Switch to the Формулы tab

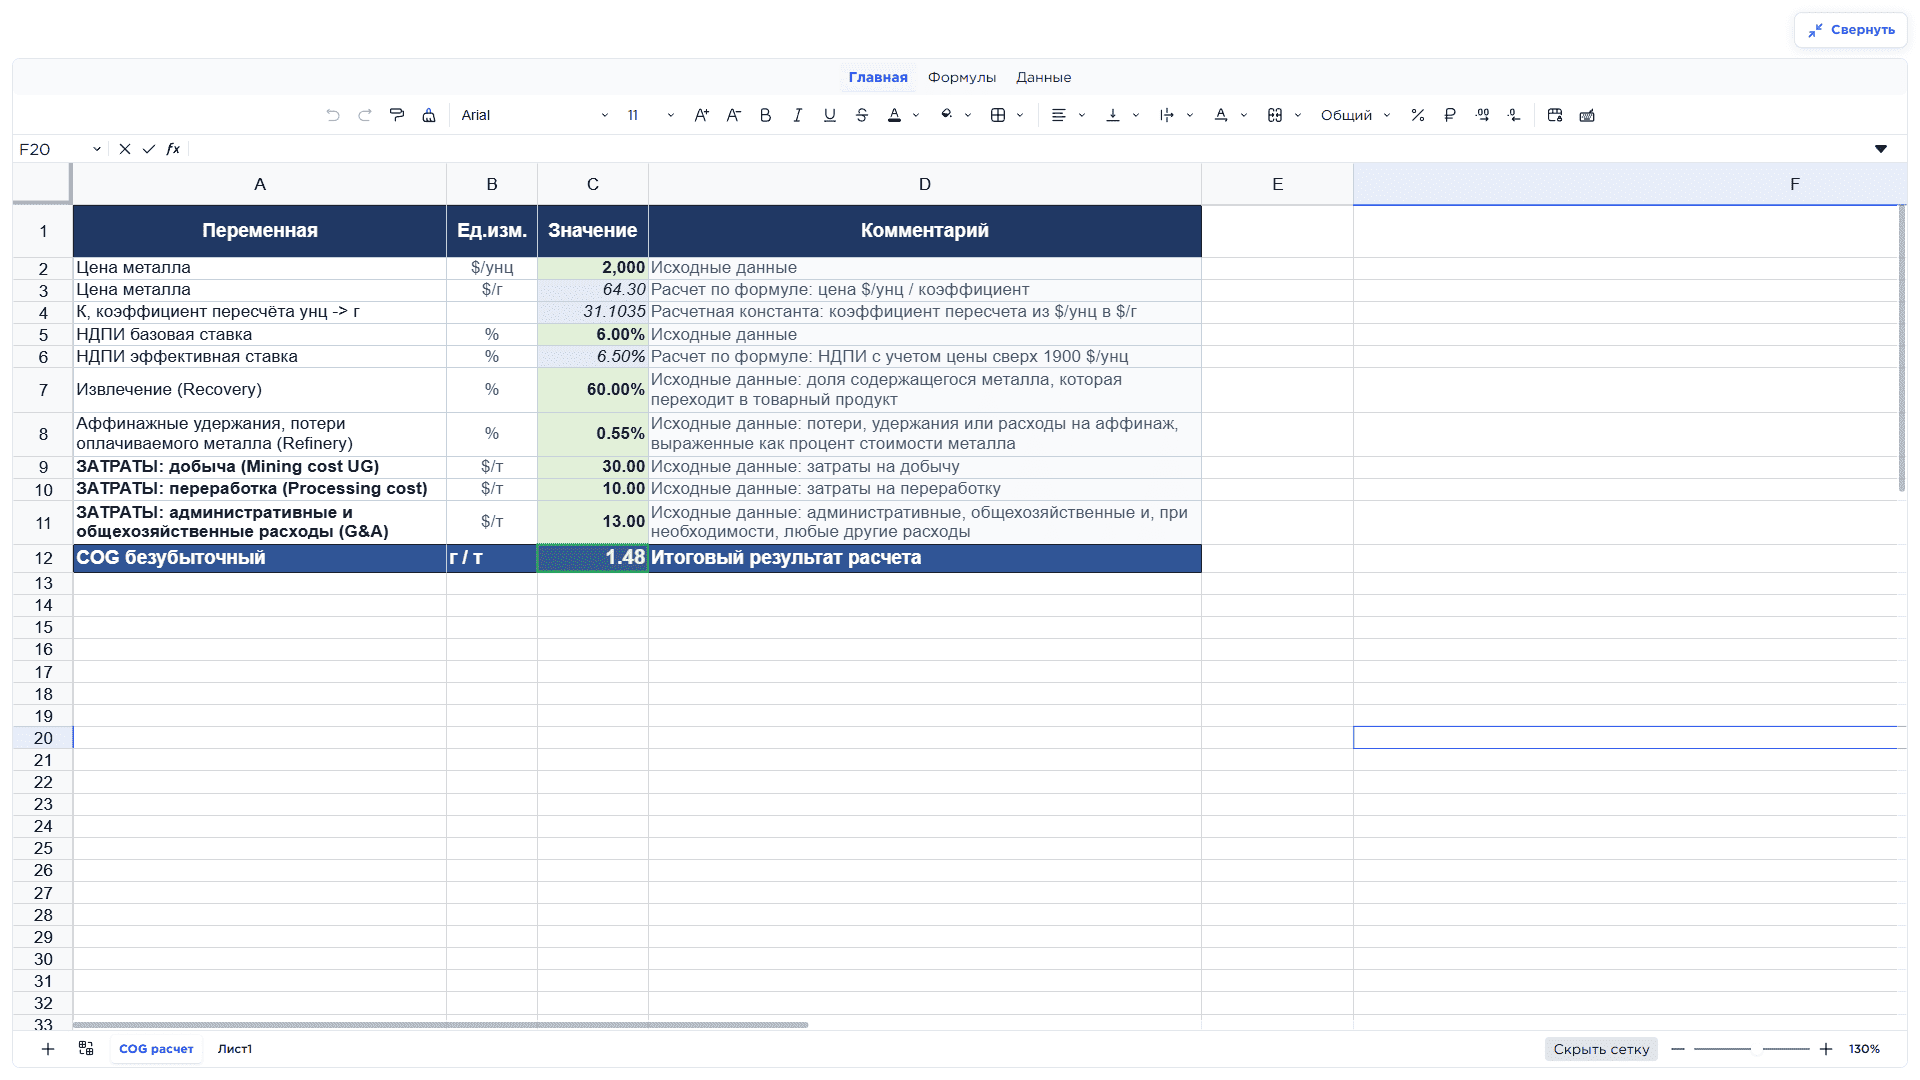(x=962, y=77)
